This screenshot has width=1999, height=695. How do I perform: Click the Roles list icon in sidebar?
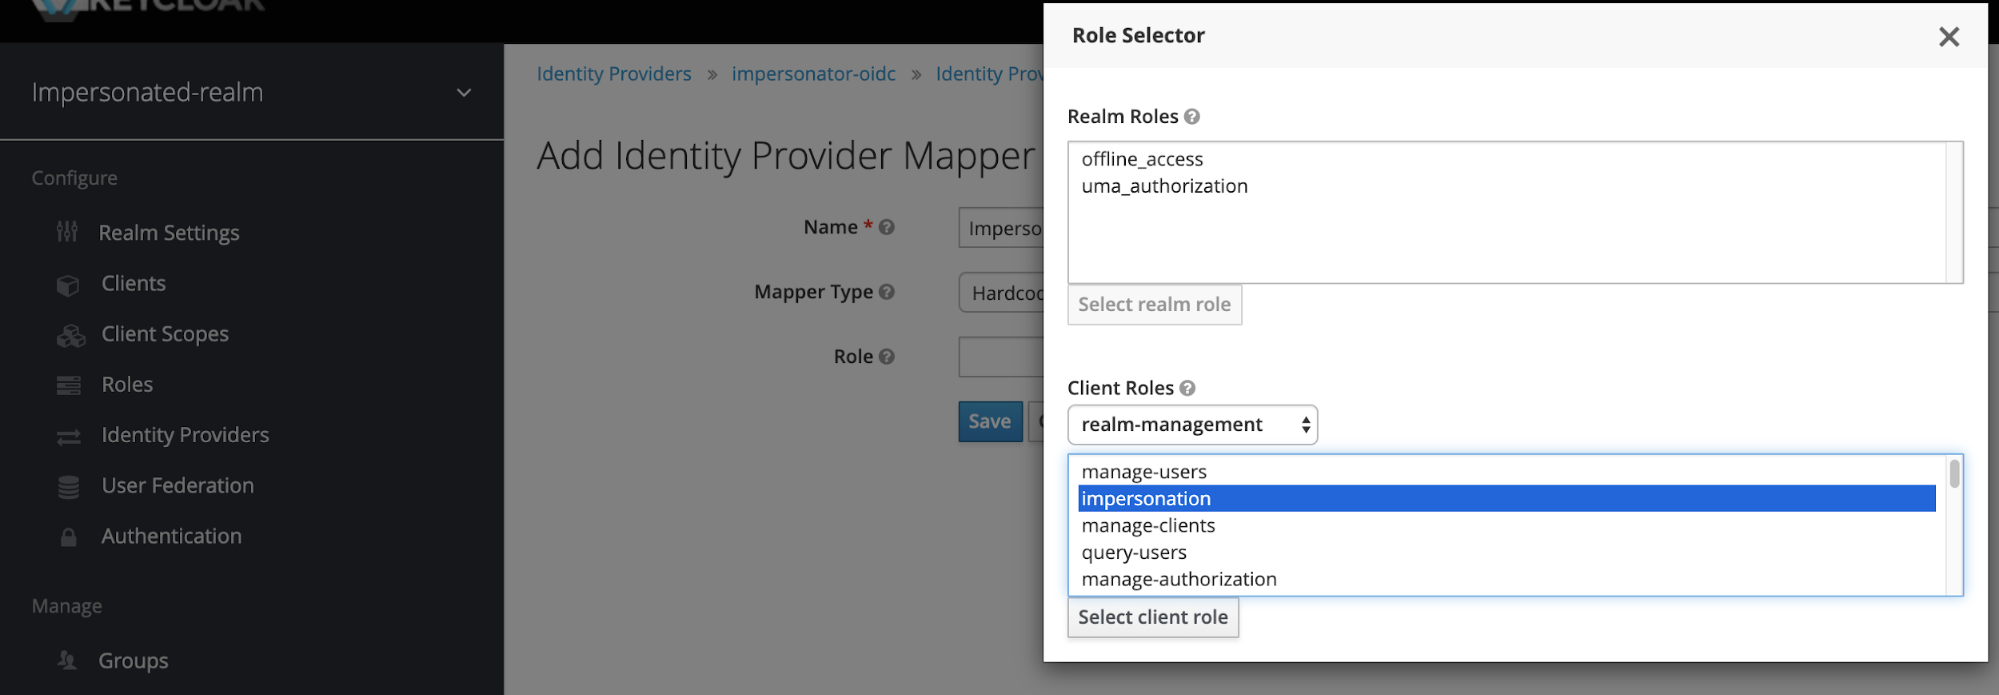69,386
